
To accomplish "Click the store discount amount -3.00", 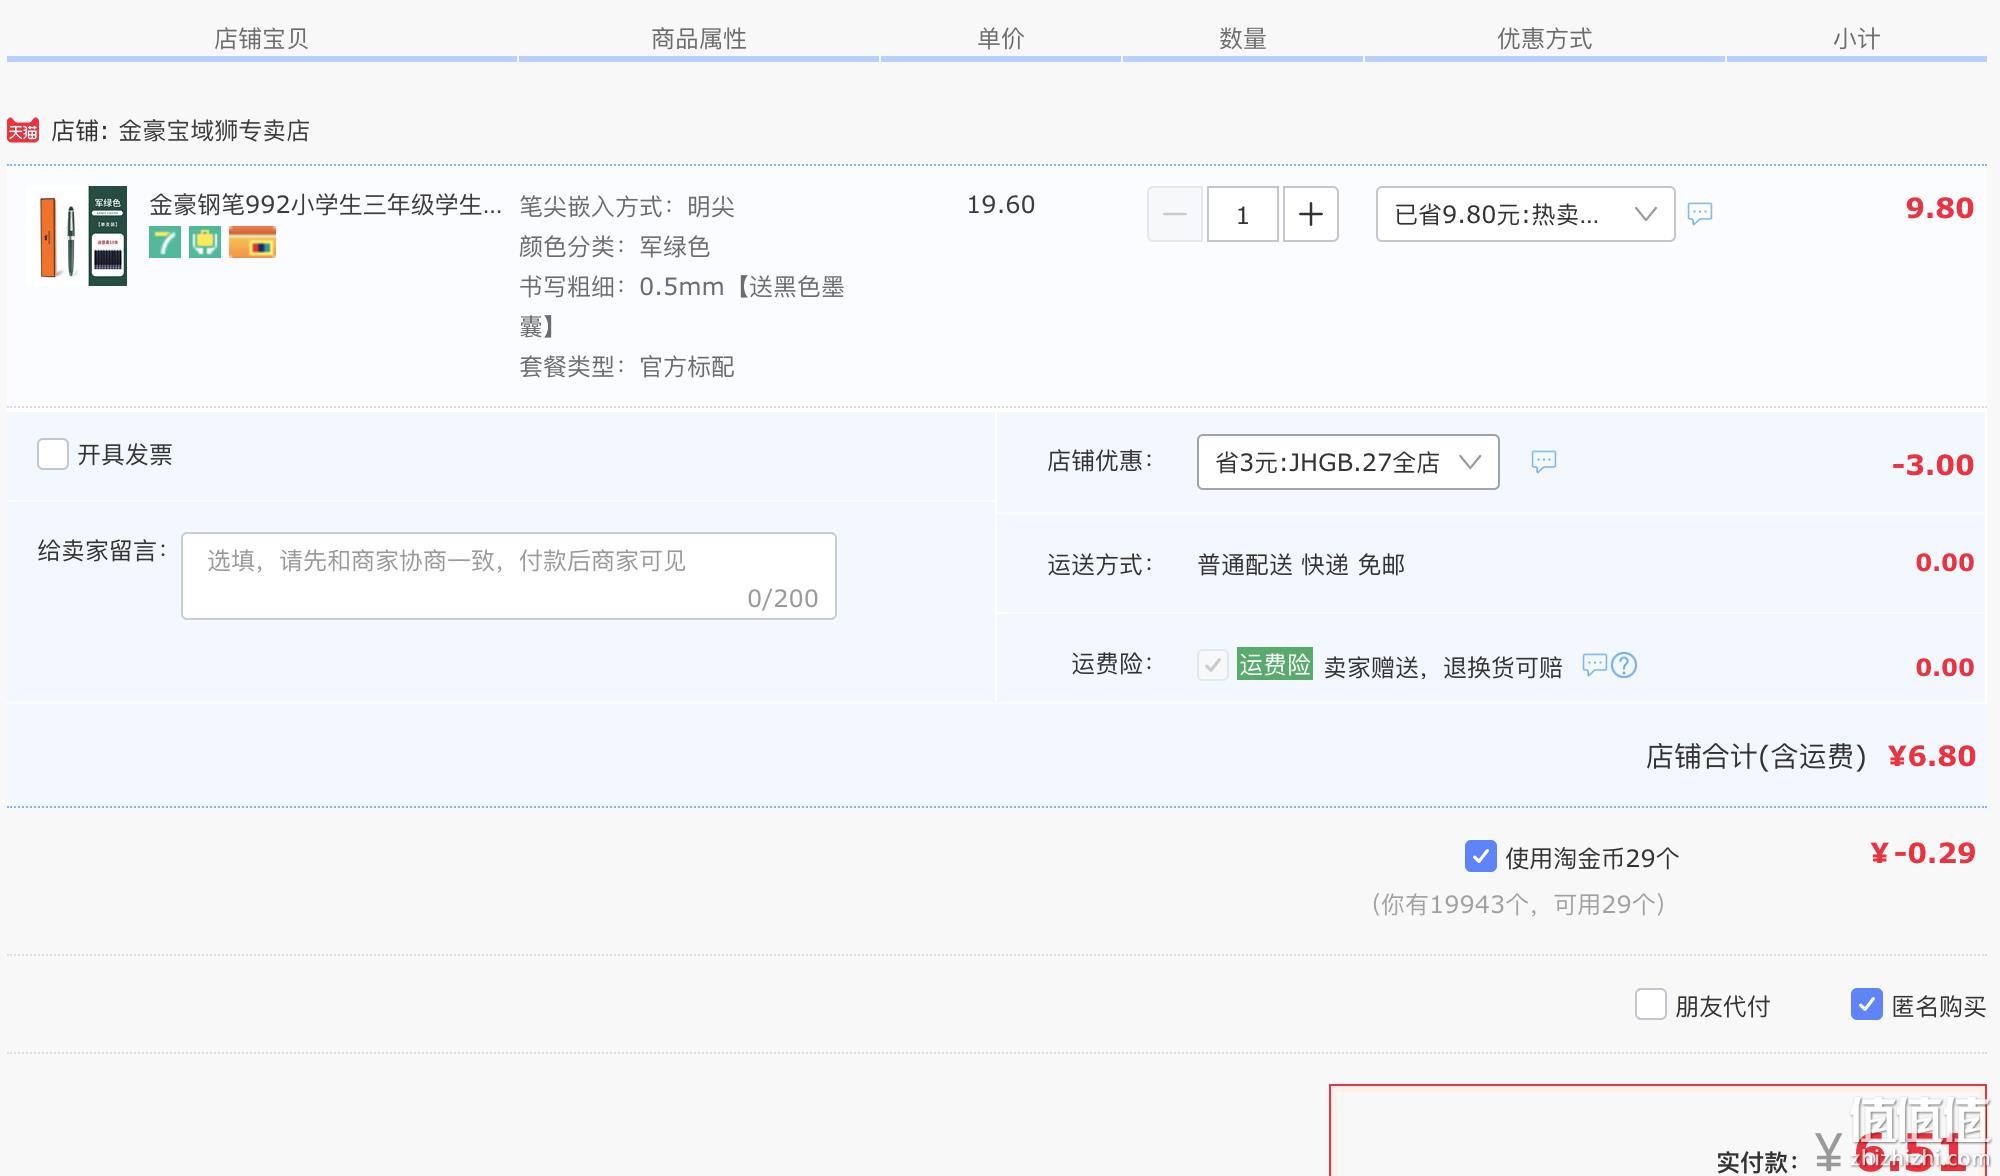I will coord(1933,465).
